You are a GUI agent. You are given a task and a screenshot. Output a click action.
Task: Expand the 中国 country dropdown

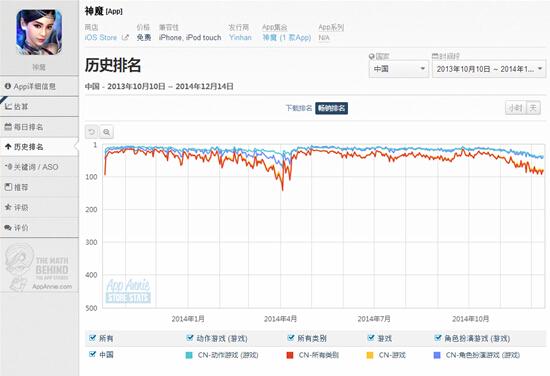tap(399, 69)
